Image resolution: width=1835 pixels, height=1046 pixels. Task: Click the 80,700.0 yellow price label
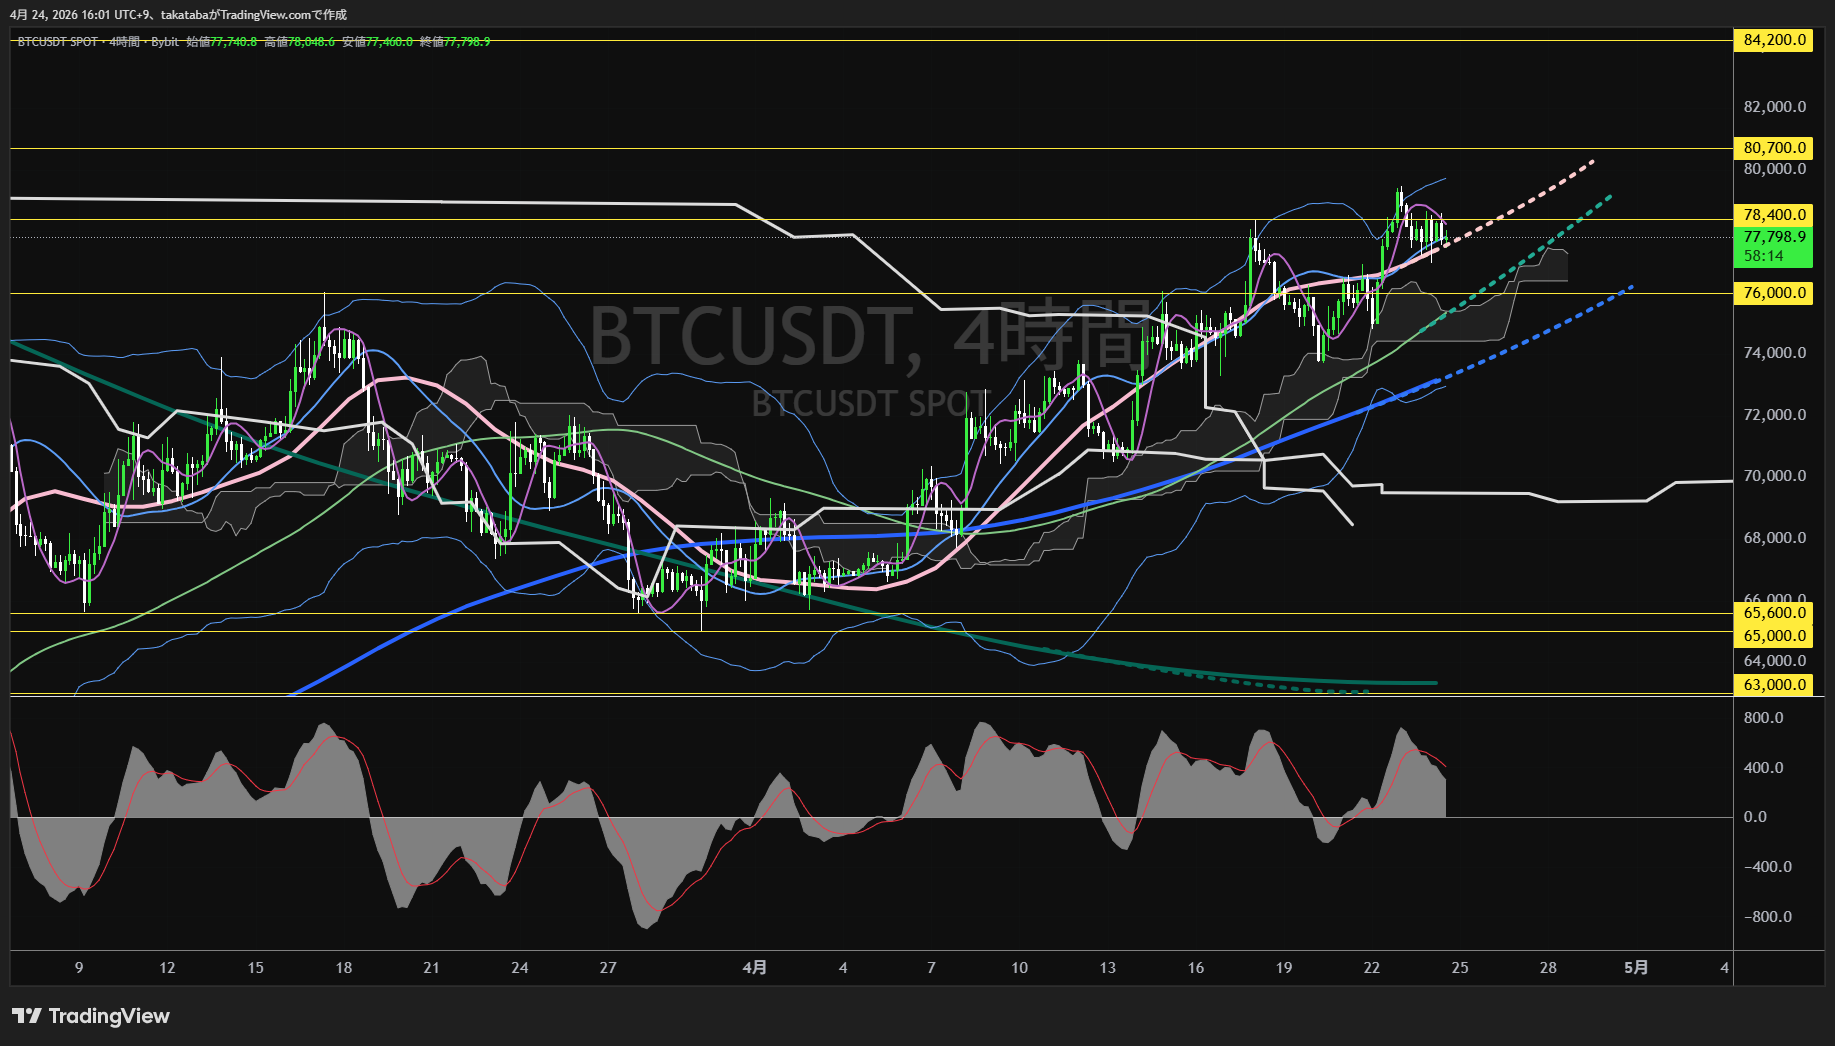(1773, 148)
